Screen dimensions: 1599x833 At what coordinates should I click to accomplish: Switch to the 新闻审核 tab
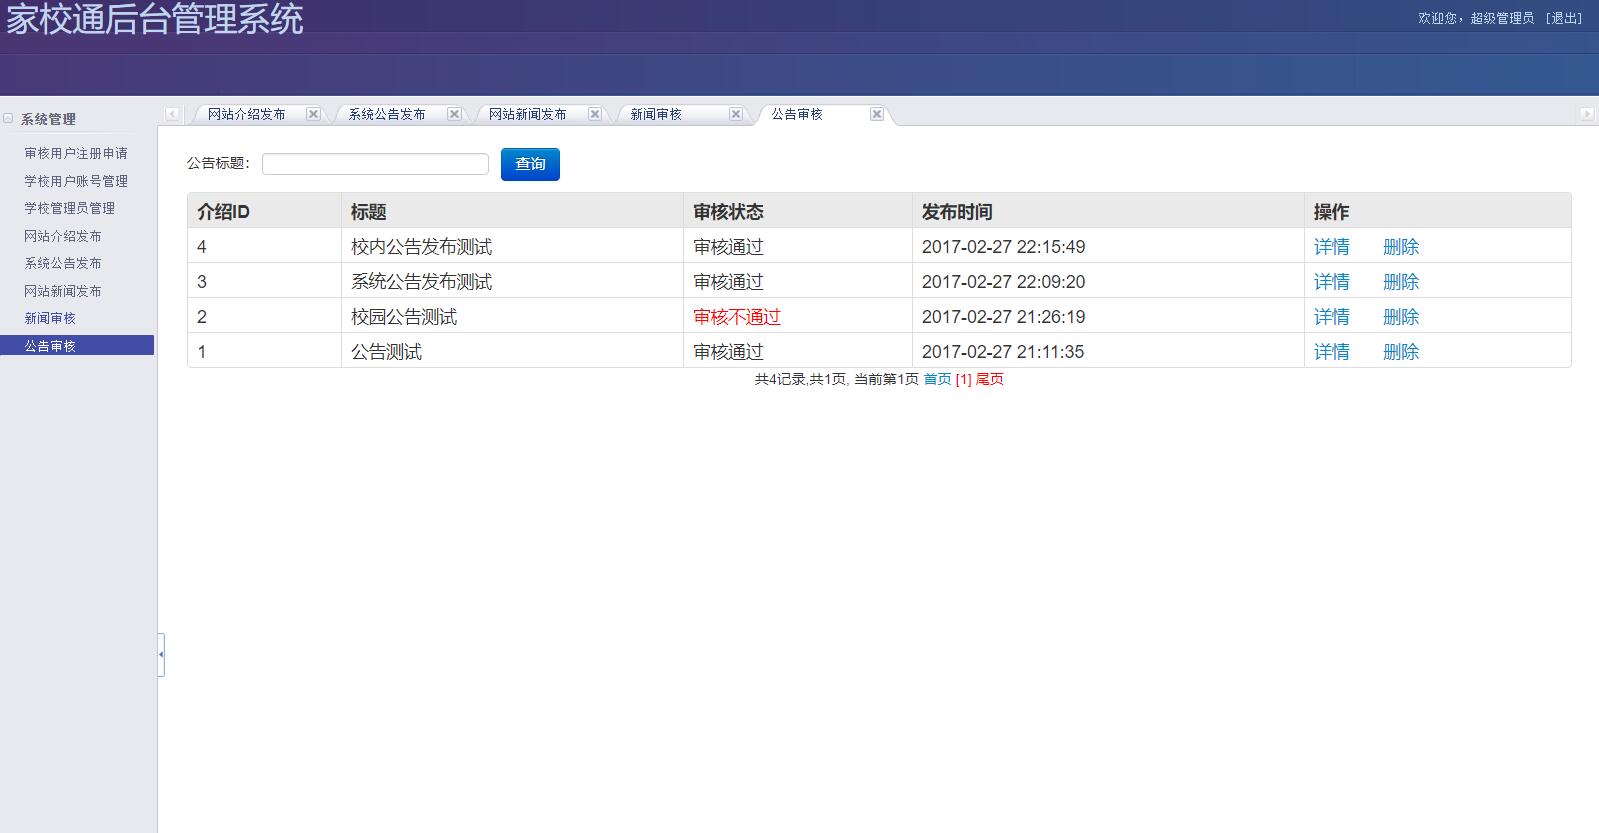[656, 115]
